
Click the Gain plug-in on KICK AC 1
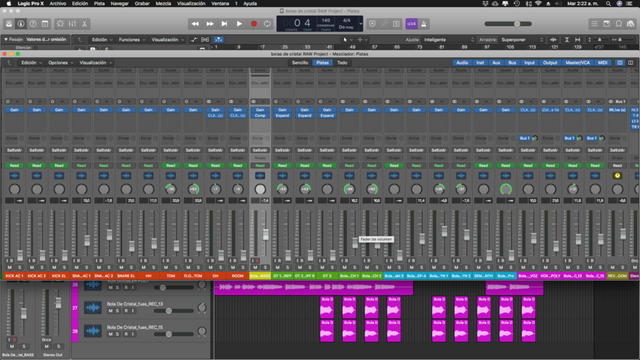14,110
